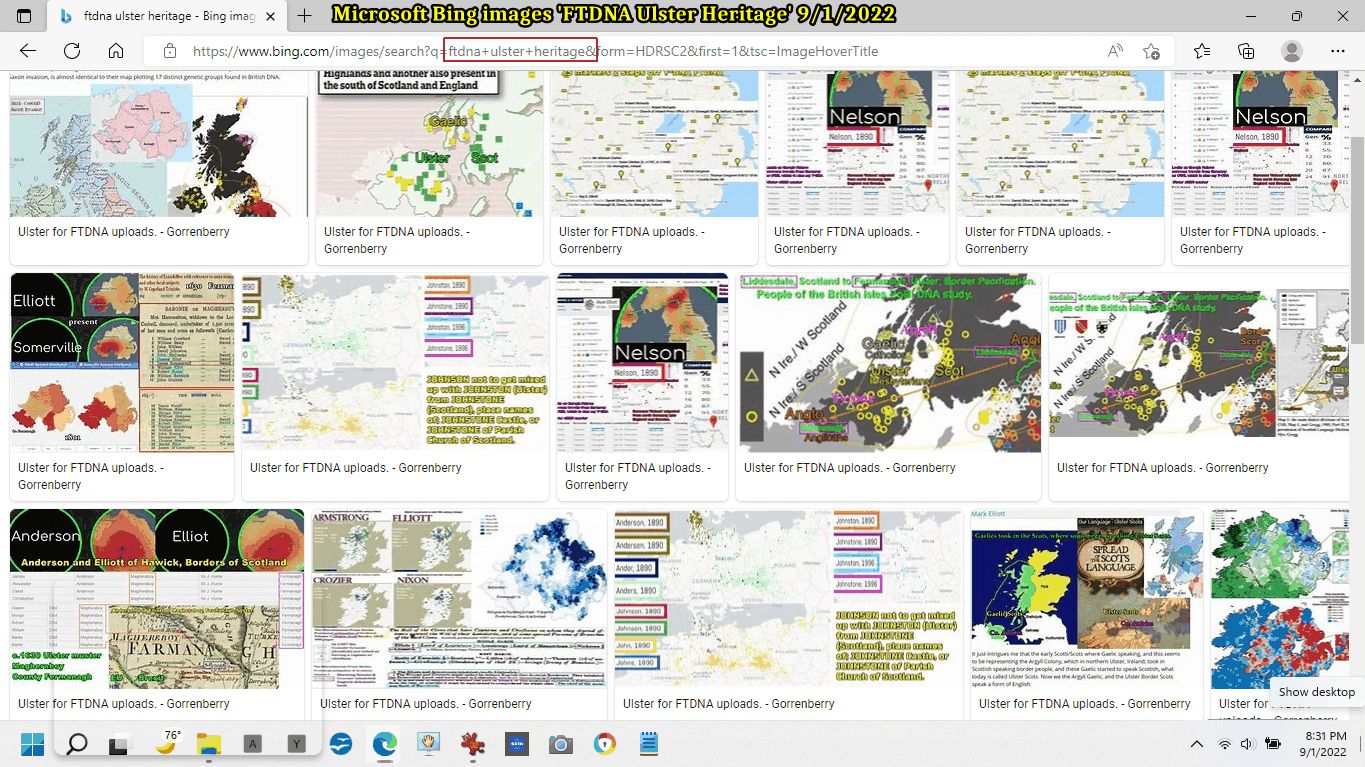Image resolution: width=1365 pixels, height=767 pixels.
Task: Add this page to favorites
Action: (x=1151, y=51)
